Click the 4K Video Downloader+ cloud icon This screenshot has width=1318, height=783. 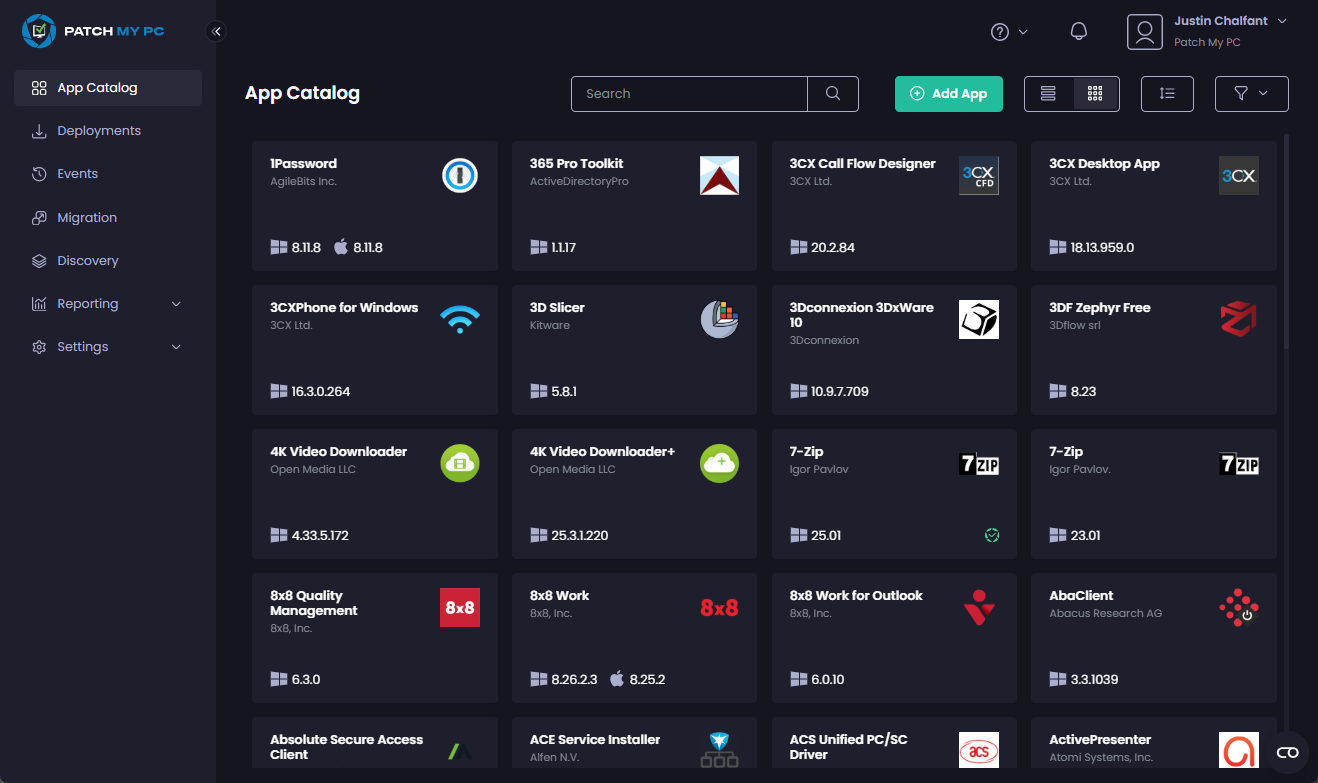pos(719,463)
